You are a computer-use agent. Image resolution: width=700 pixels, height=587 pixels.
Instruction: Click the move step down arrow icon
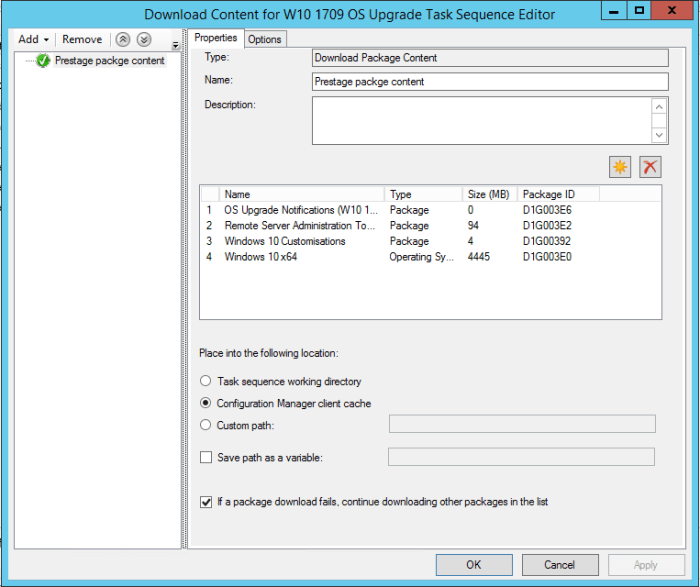(x=144, y=40)
